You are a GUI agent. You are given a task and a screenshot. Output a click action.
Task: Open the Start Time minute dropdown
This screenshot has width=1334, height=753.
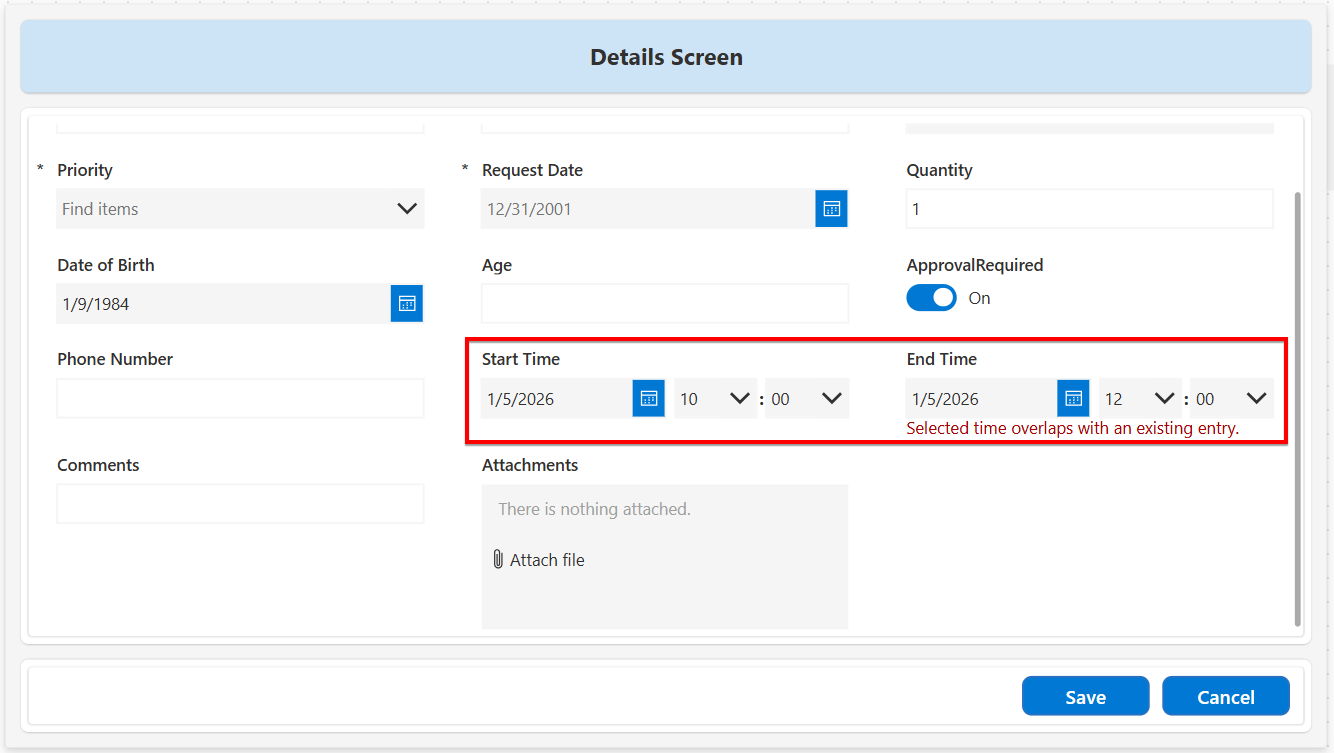click(x=831, y=399)
